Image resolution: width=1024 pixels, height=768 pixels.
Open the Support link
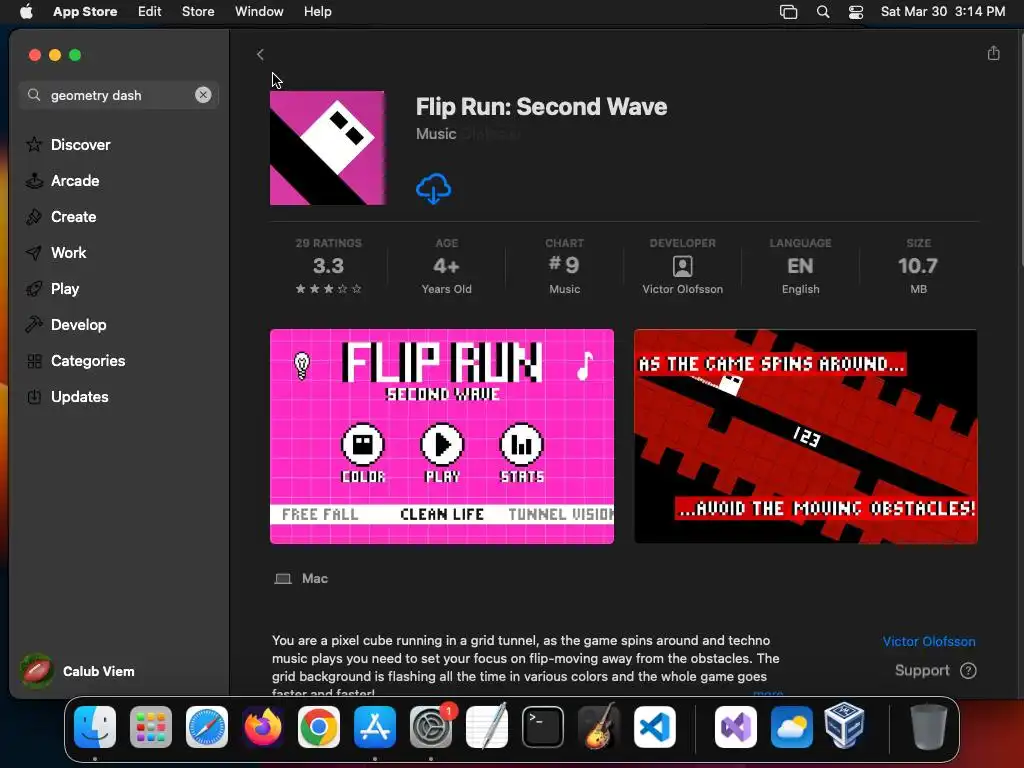921,671
